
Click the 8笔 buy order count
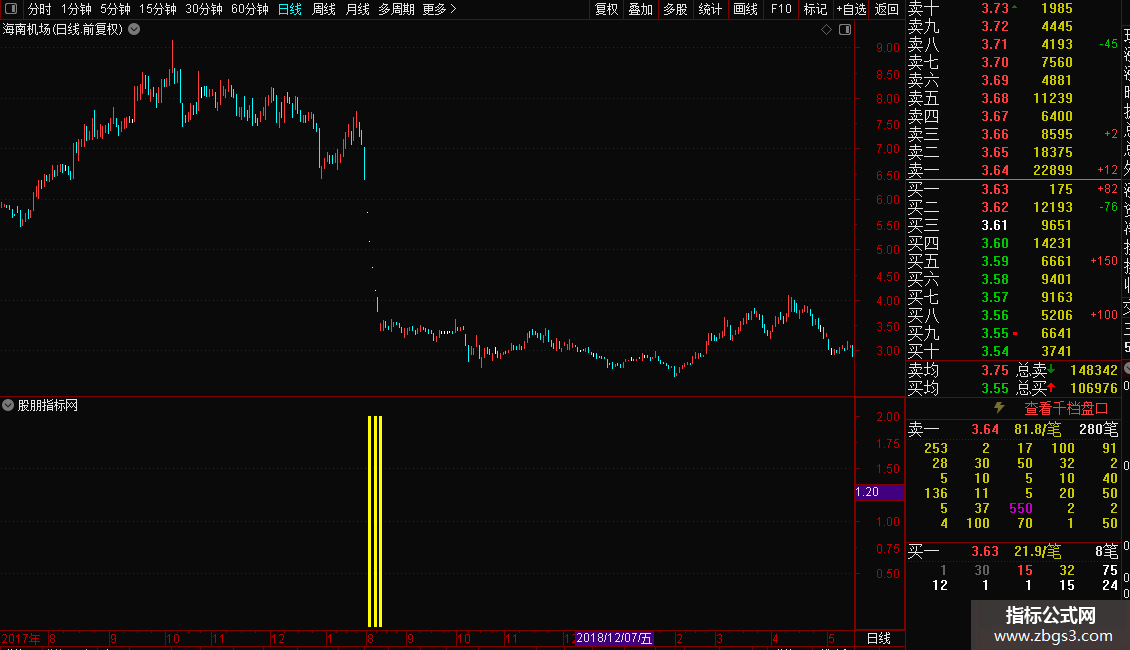1107,551
